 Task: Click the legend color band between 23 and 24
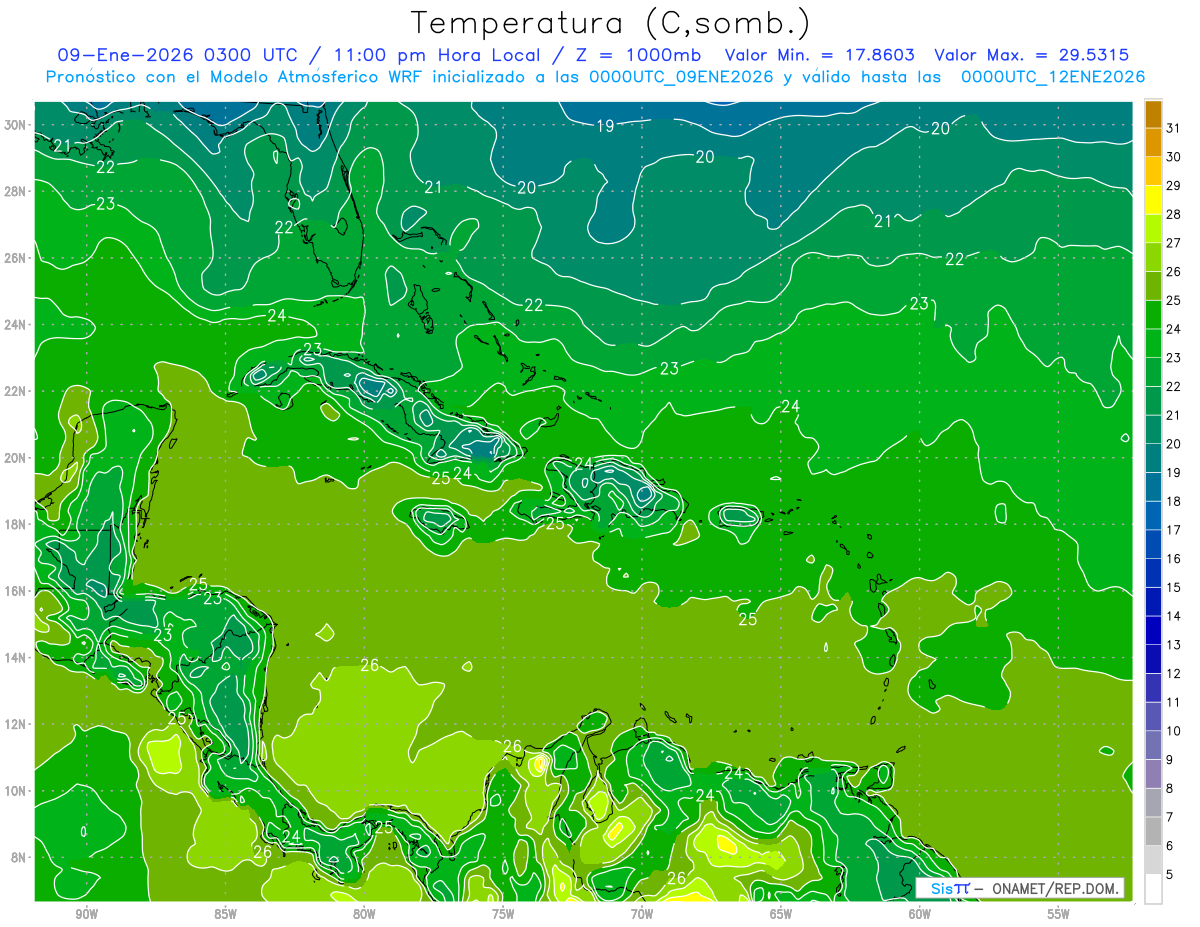pyautogui.click(x=1153, y=343)
